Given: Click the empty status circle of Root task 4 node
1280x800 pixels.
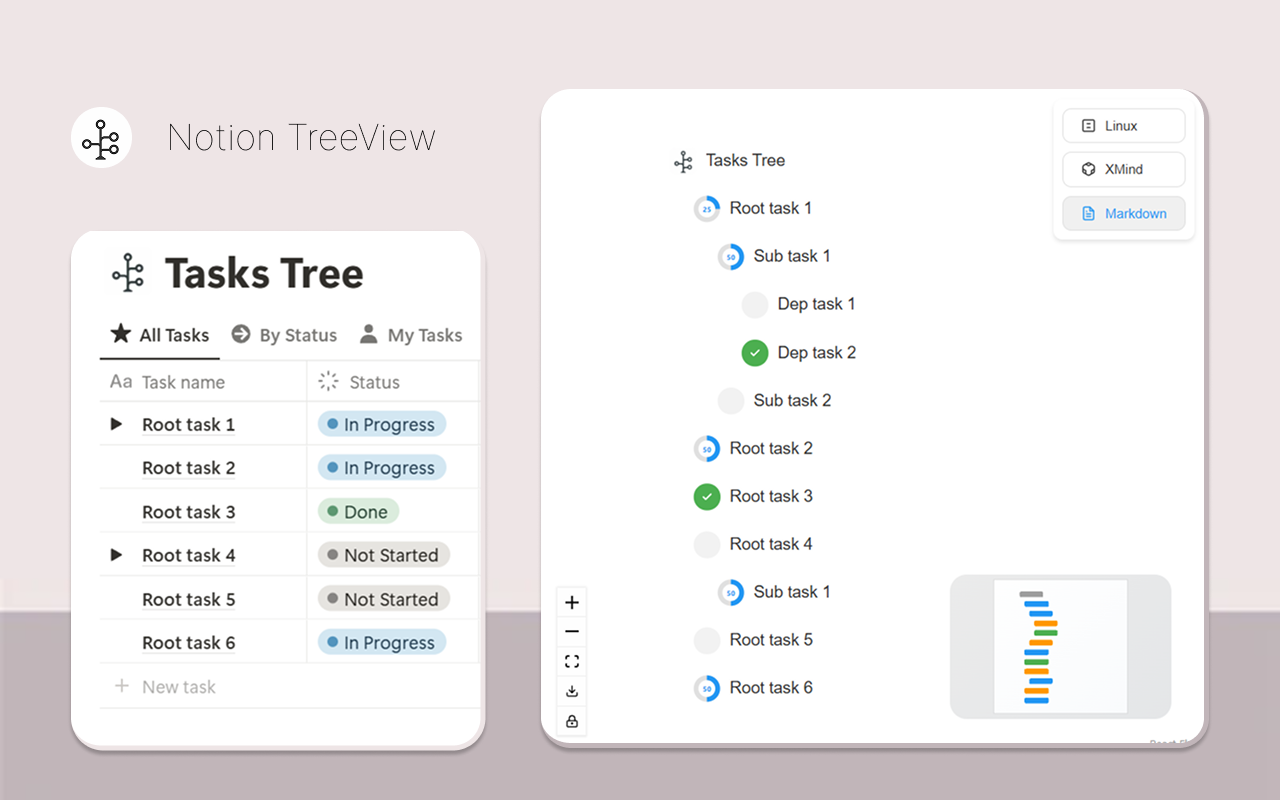Looking at the screenshot, I should pyautogui.click(x=707, y=545).
